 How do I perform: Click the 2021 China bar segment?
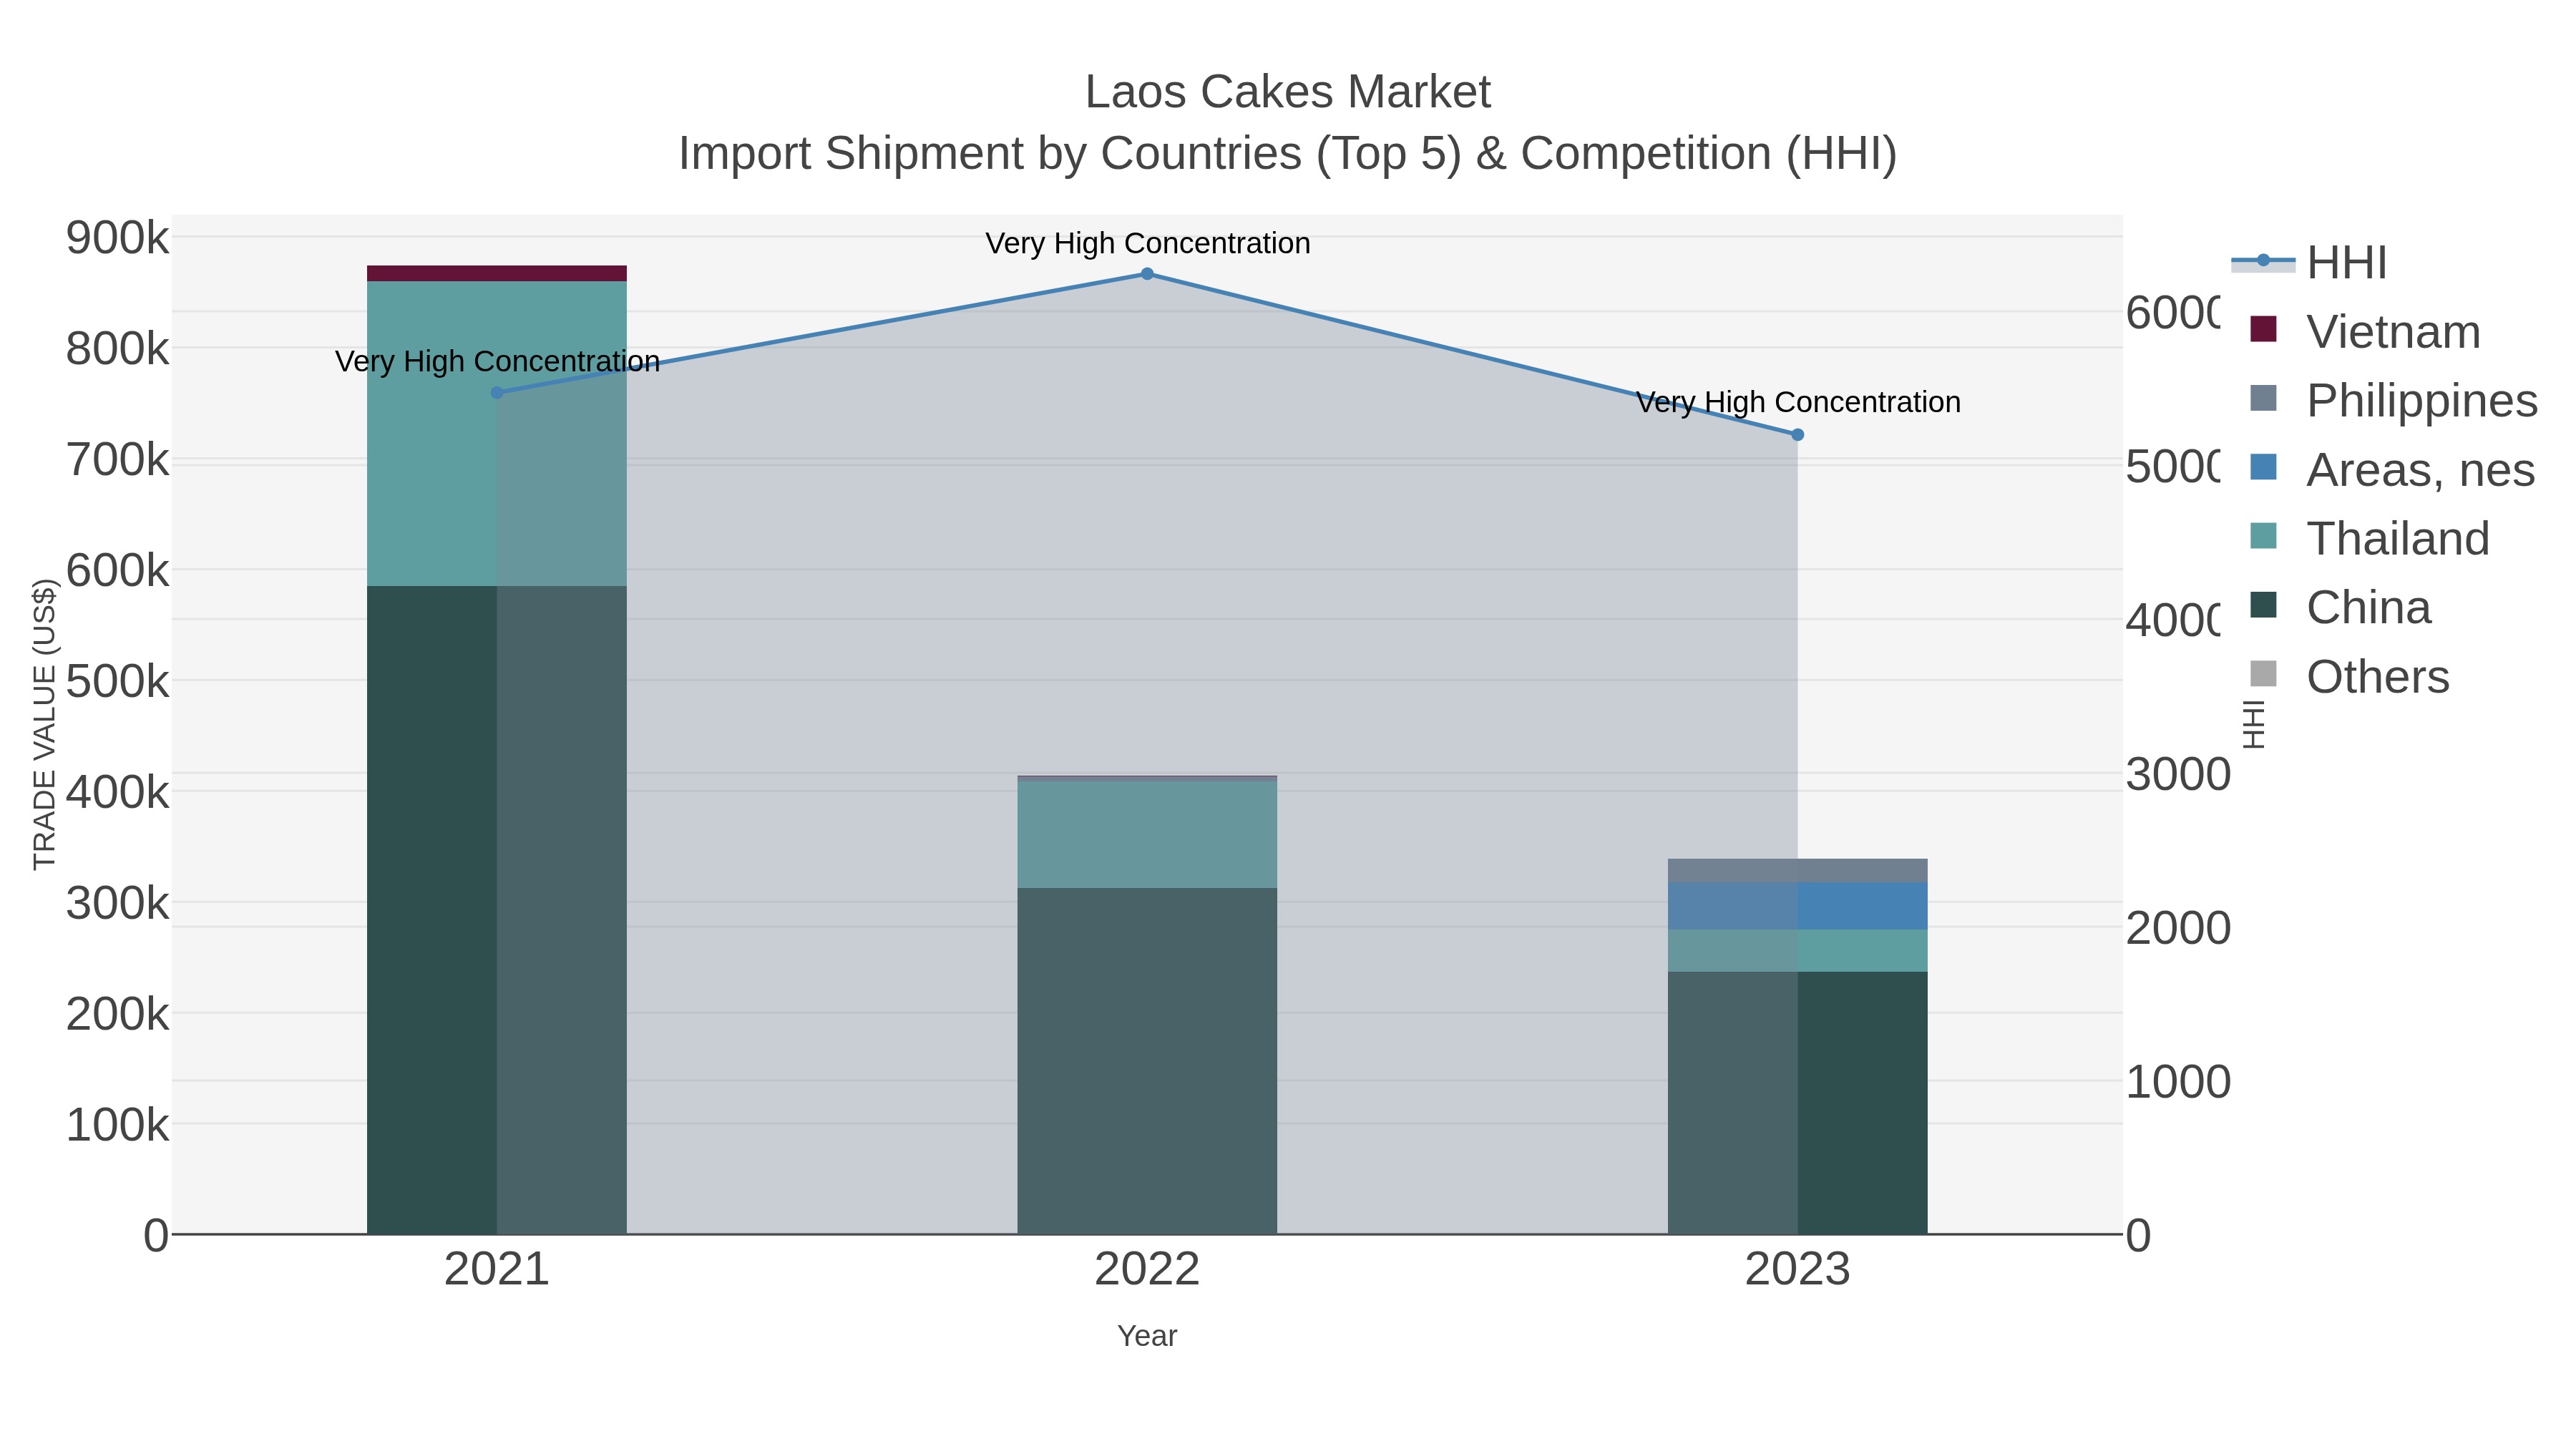coord(497,910)
